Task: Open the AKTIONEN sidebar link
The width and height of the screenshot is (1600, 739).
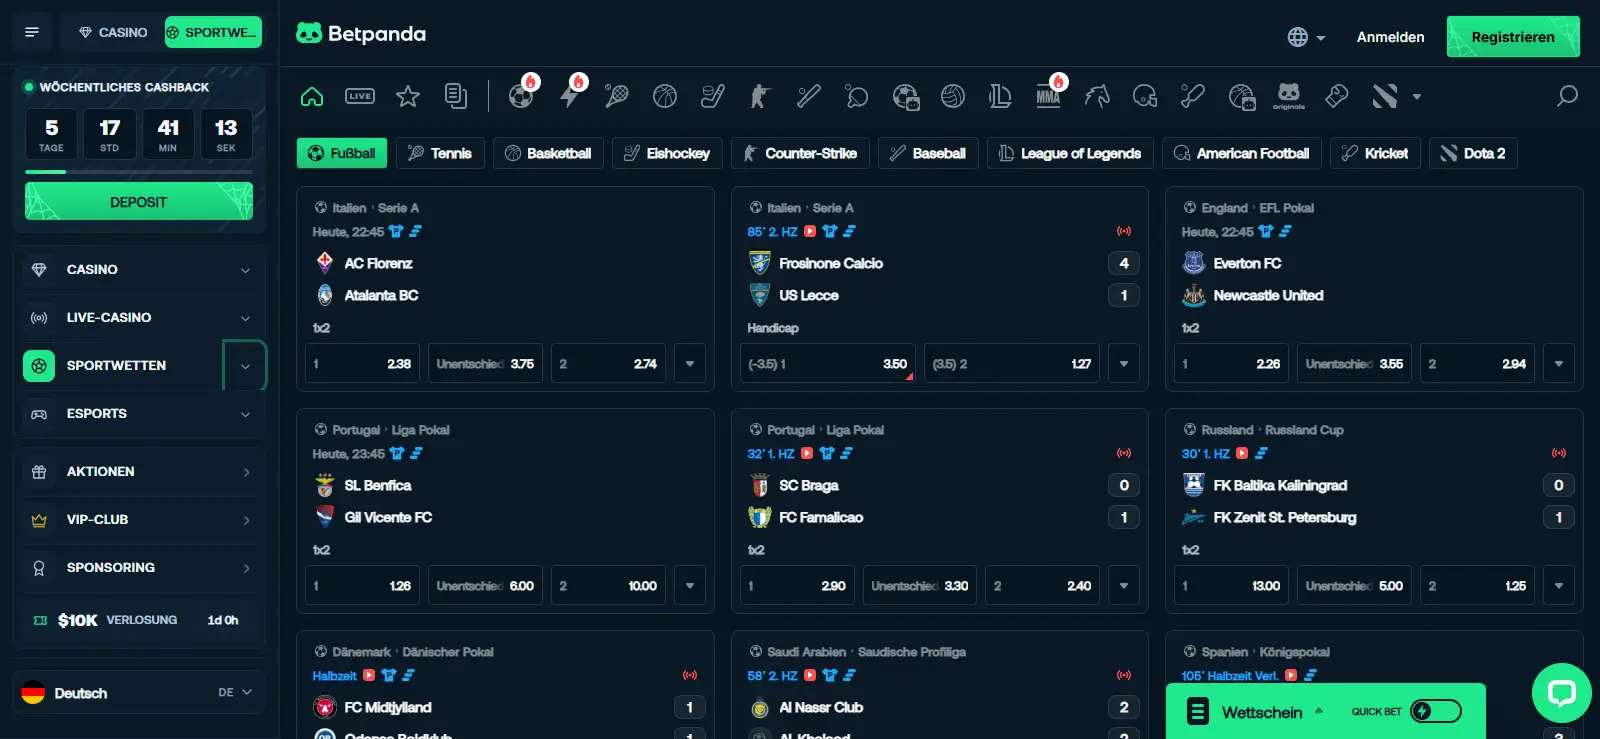Action: click(x=139, y=472)
